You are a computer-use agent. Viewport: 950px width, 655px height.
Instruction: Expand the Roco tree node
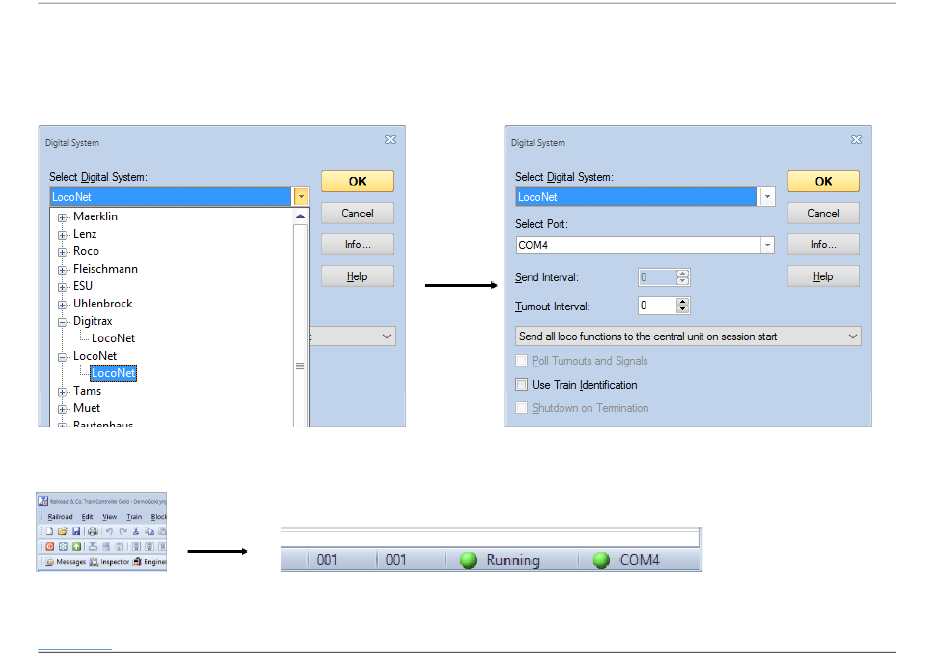tap(62, 251)
